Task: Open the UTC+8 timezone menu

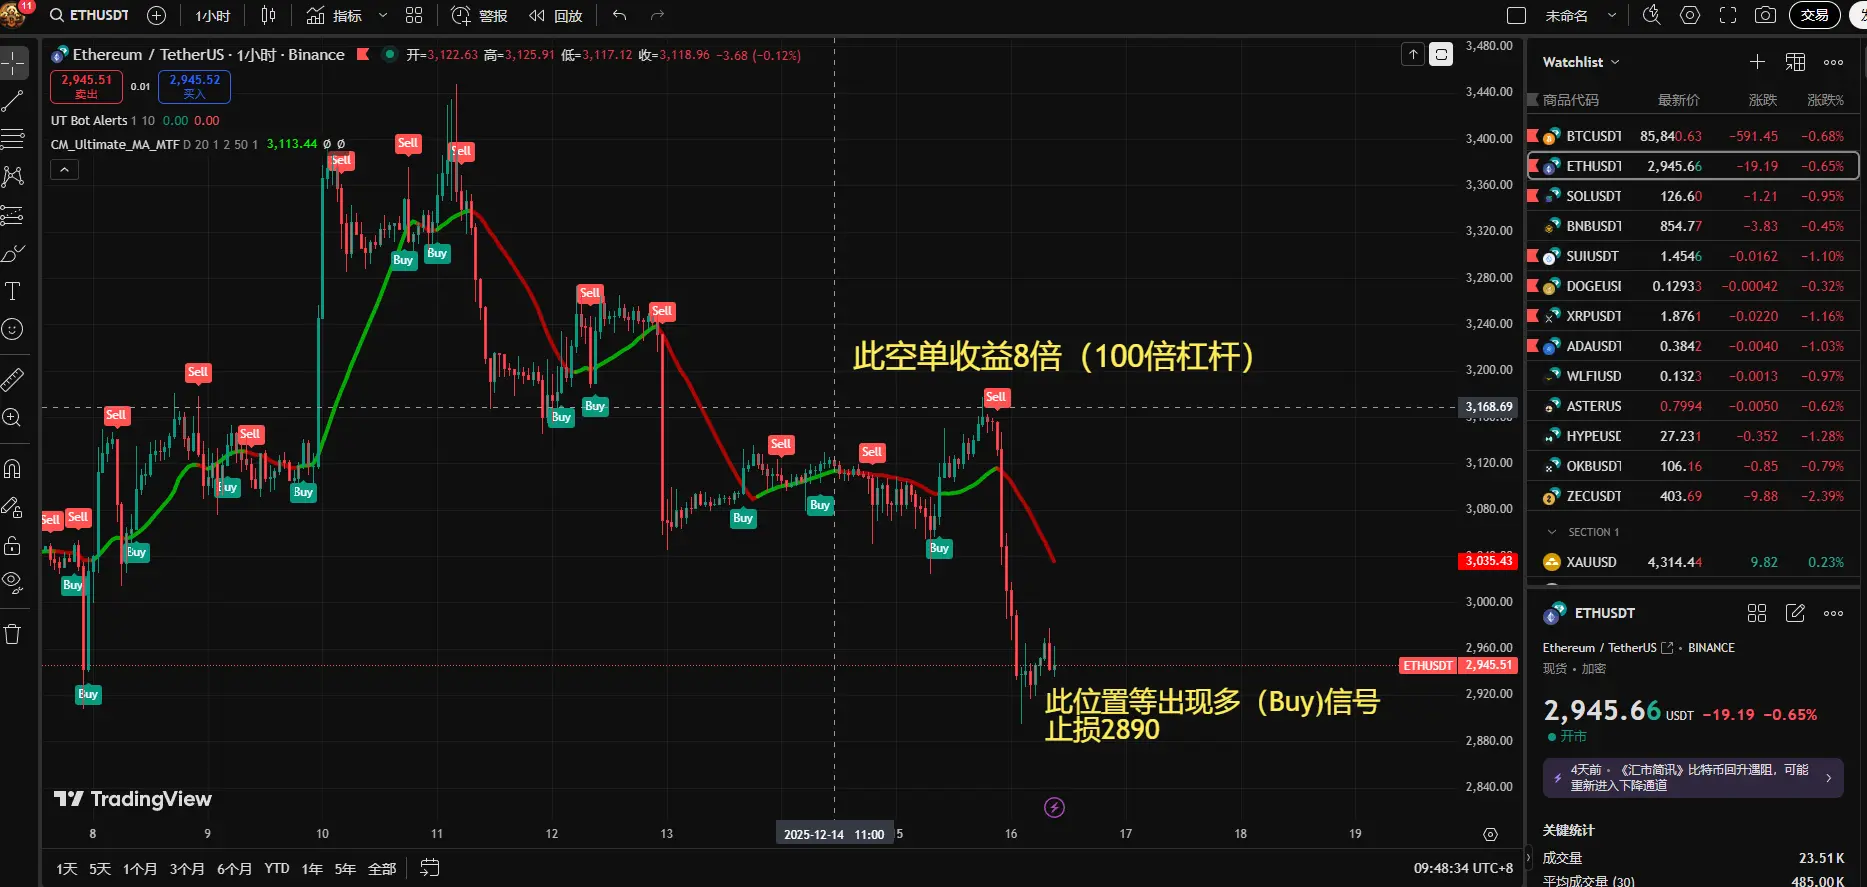Action: (1462, 868)
